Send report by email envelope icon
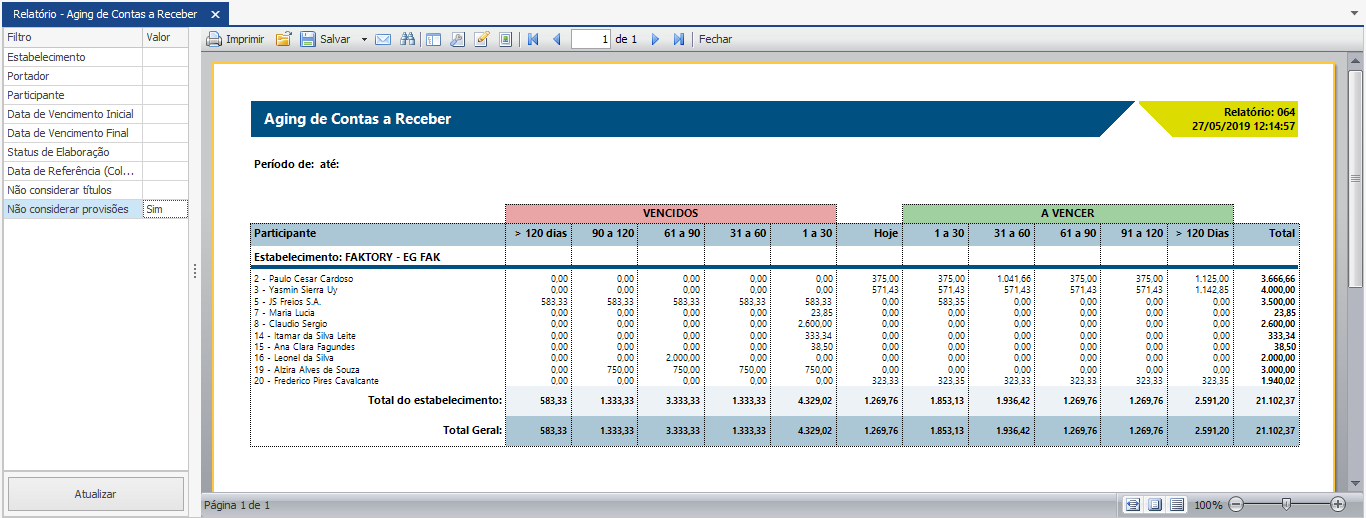1366x518 pixels. tap(383, 39)
